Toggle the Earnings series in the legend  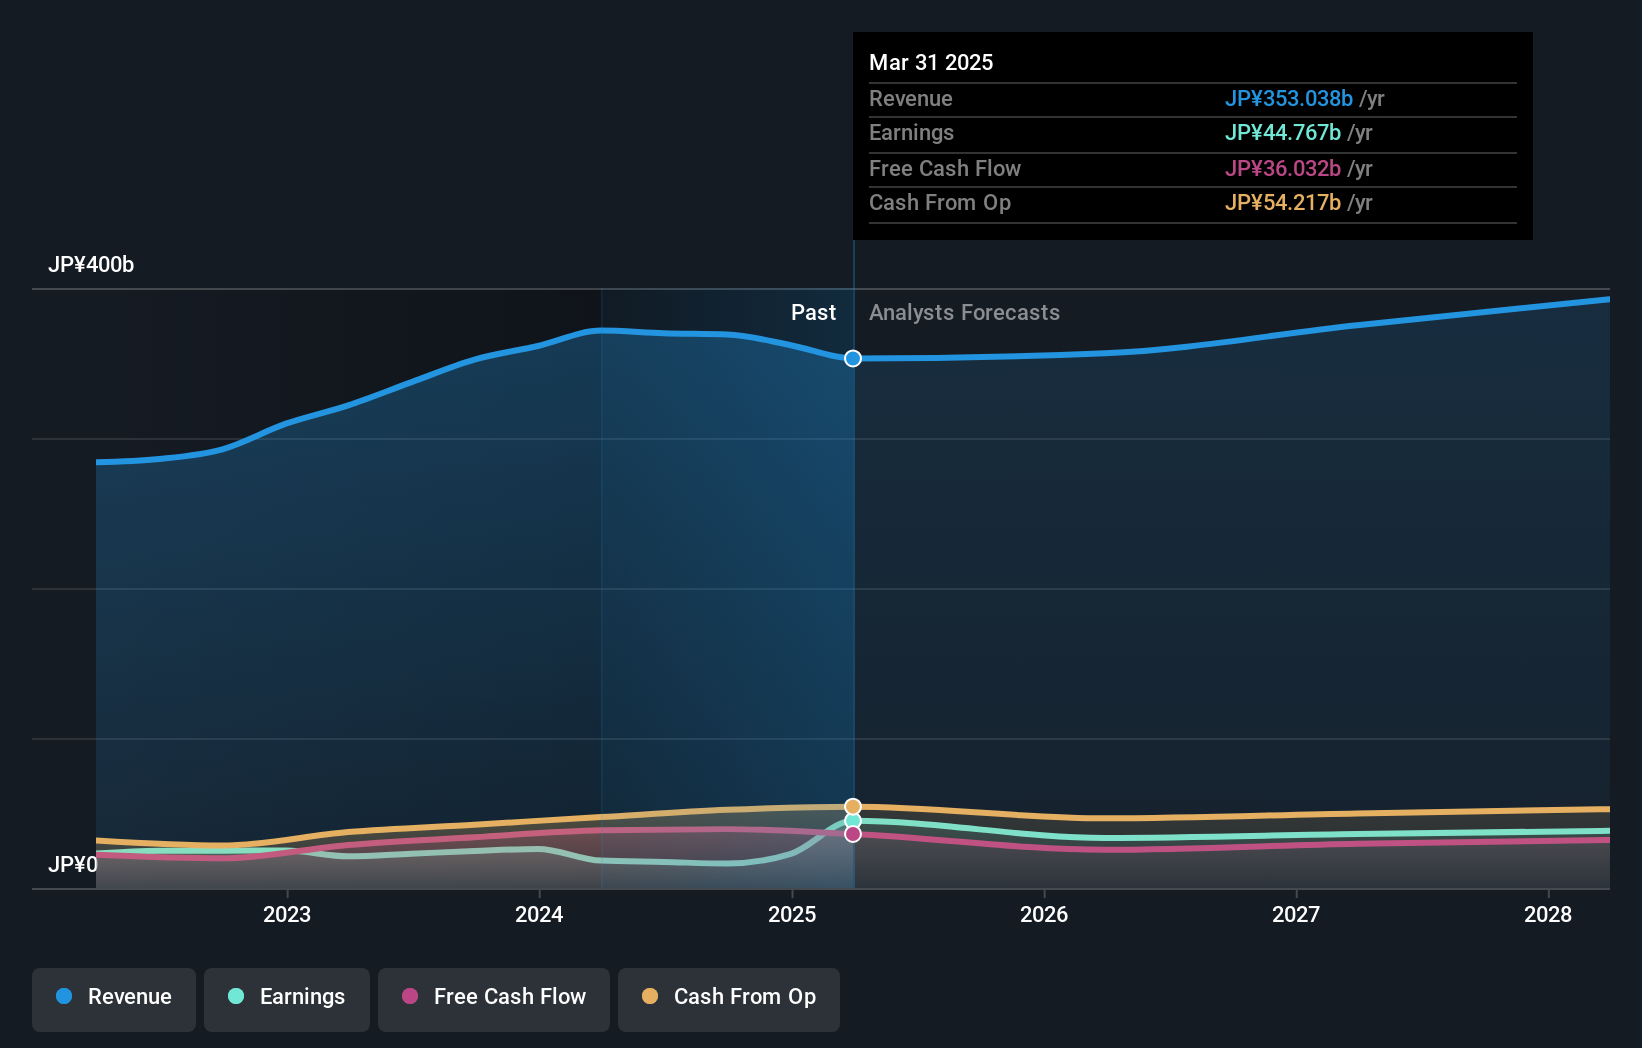click(287, 999)
